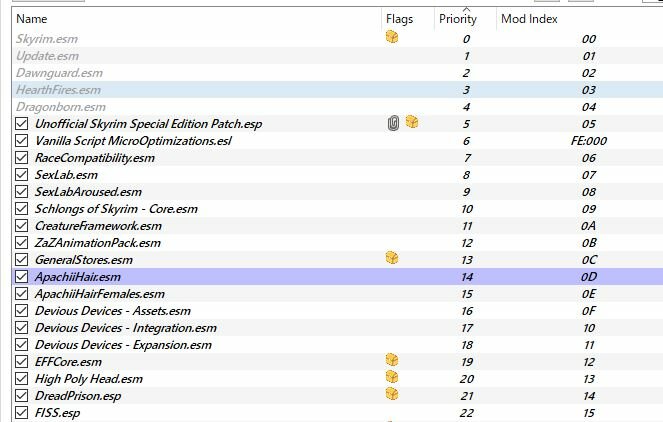Toggle Vanilla Script MicroOptimizations.esl checkbox
The width and height of the screenshot is (663, 422).
point(22,141)
